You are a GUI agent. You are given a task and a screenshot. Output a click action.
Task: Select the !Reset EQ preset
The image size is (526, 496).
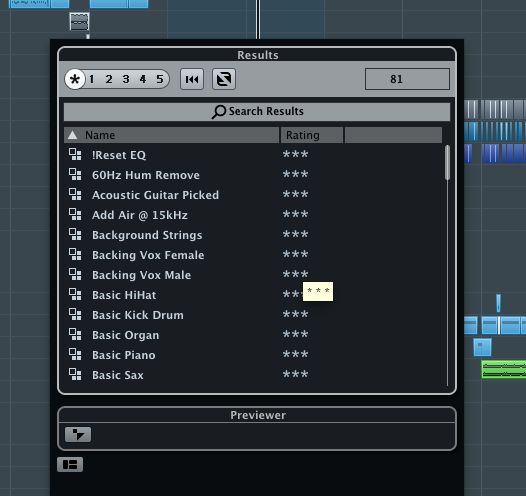[x=119, y=155]
